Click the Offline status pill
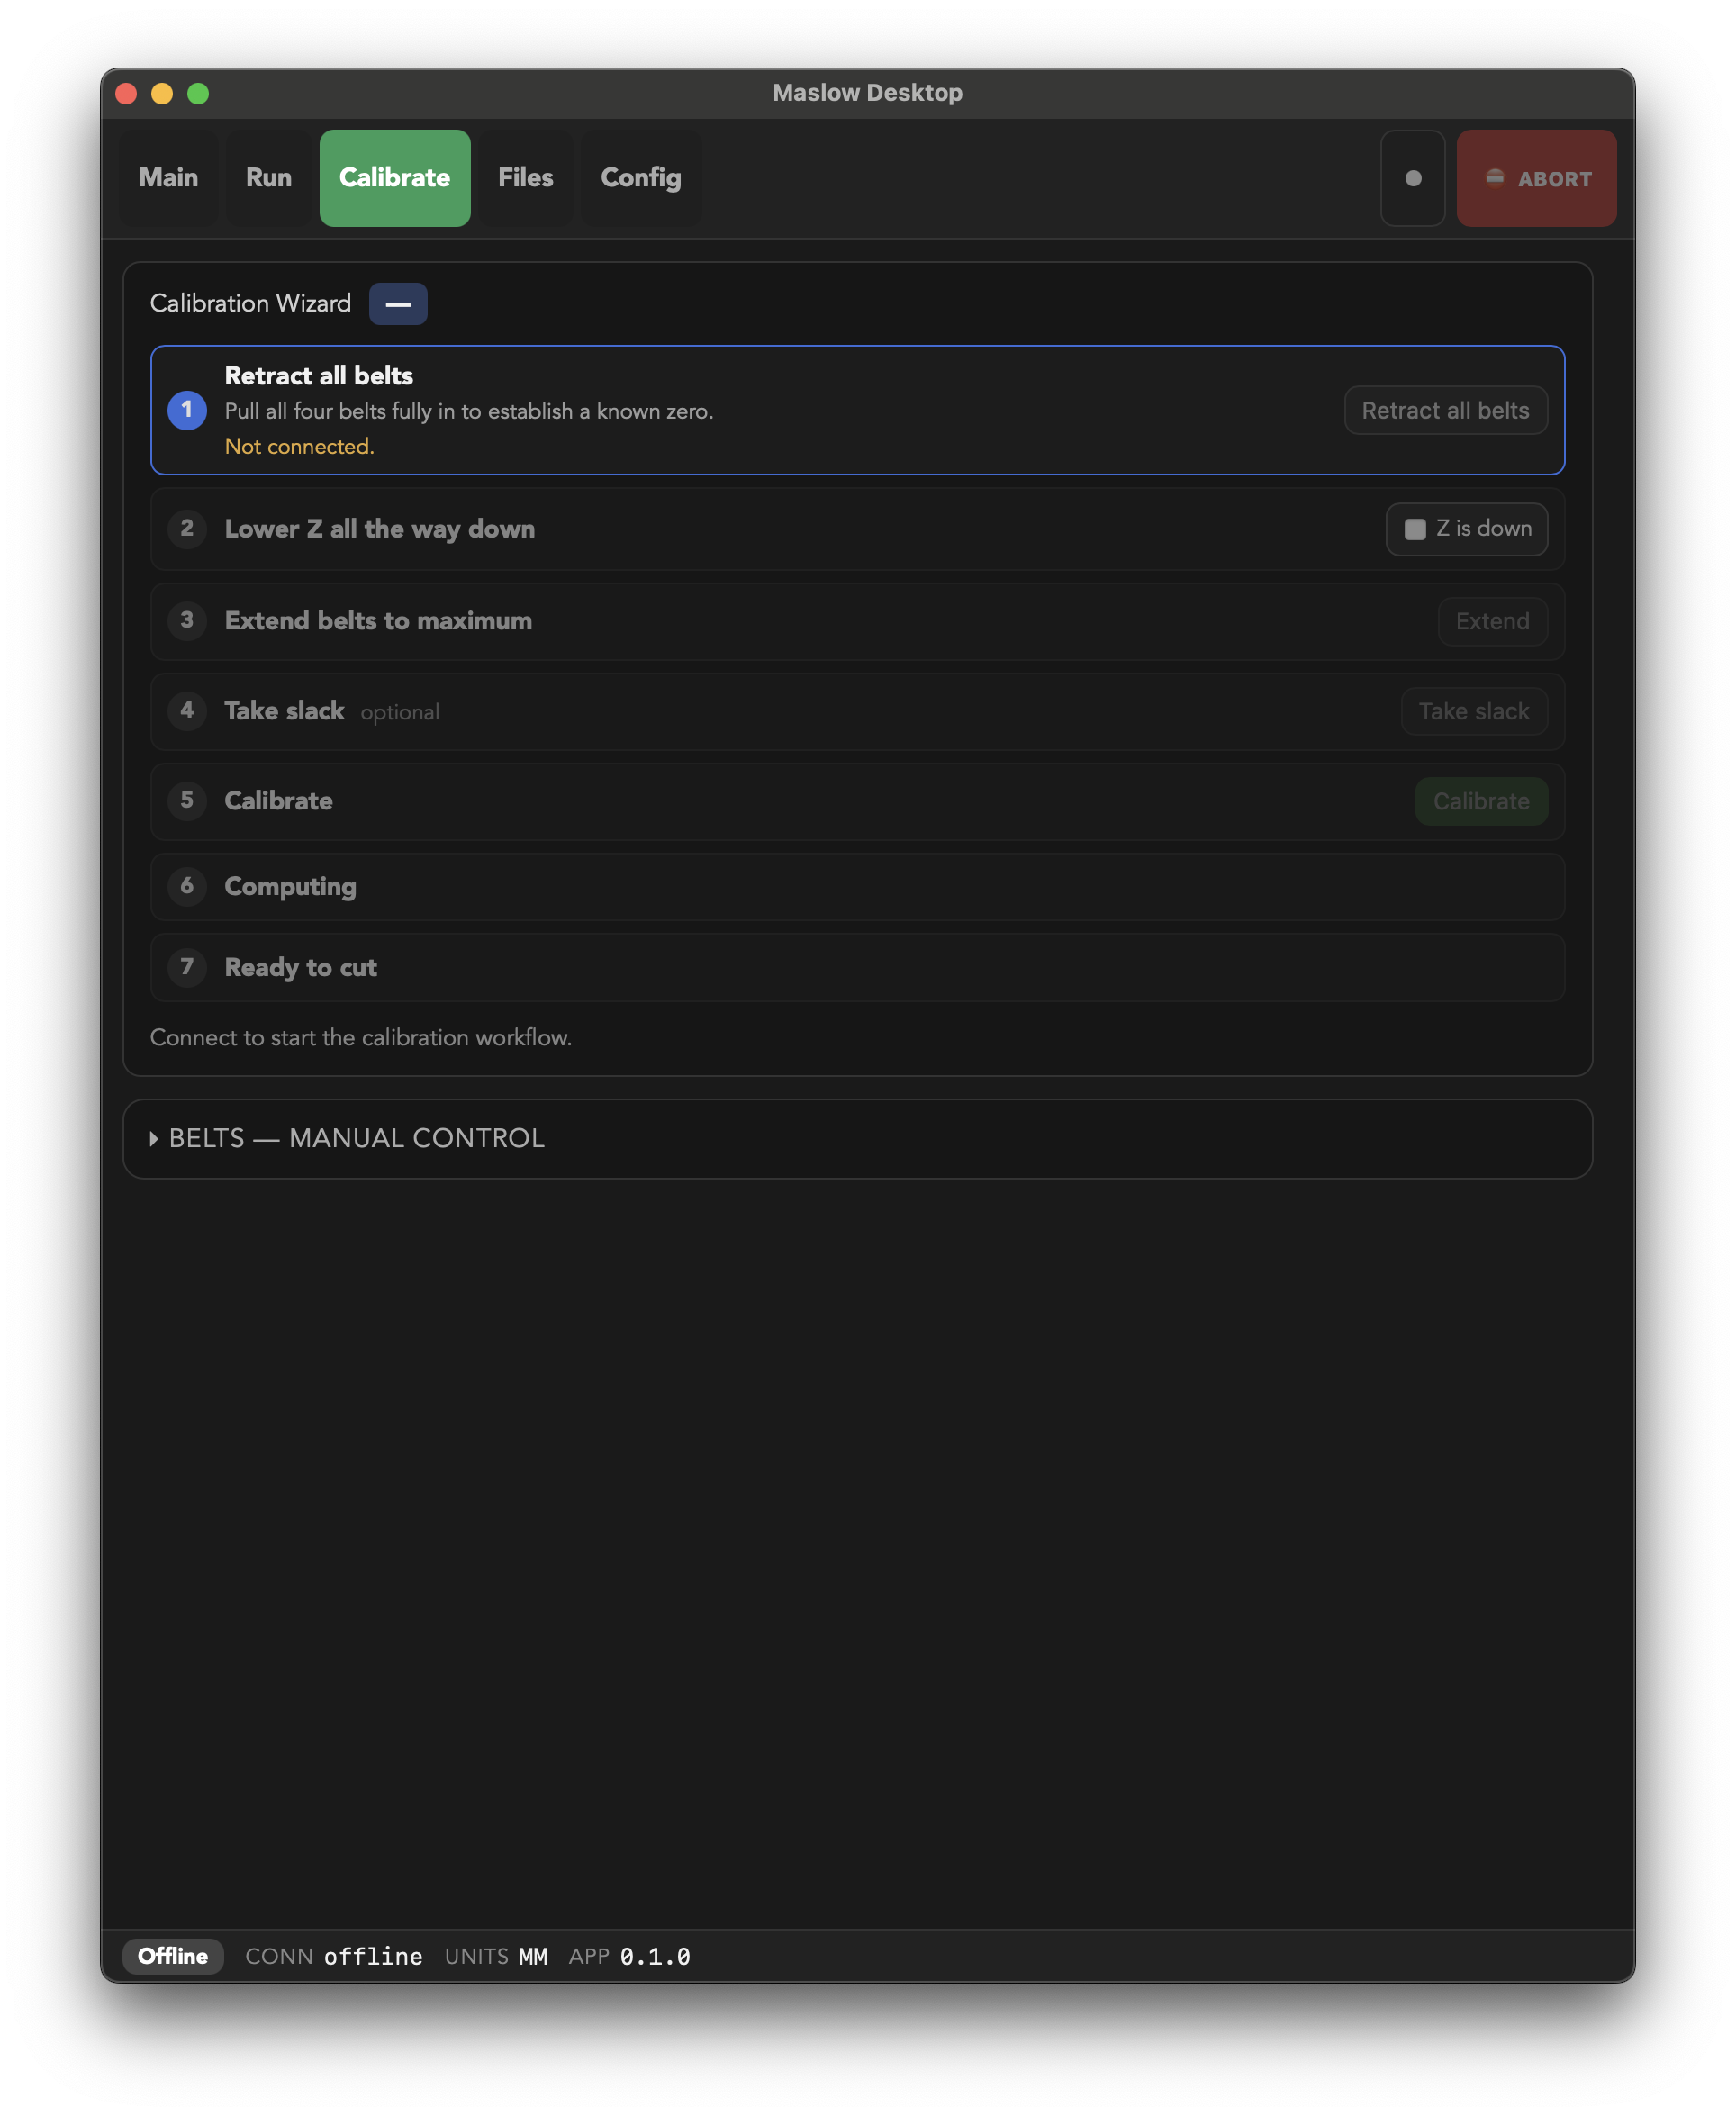This screenshot has width=1736, height=2116. 173,1956
